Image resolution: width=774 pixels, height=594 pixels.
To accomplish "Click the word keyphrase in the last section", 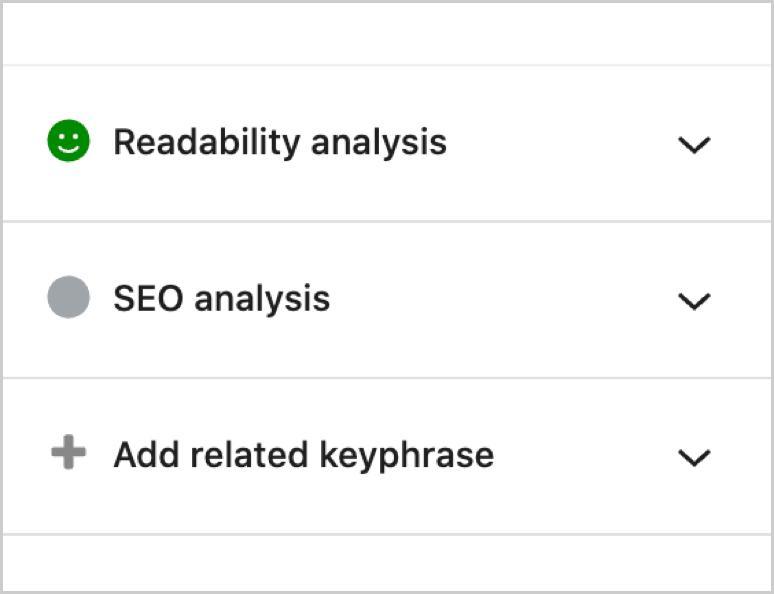I will 406,456.
